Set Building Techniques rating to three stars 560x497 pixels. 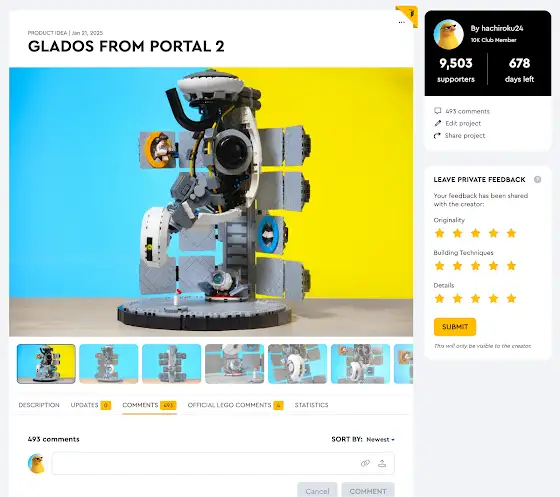(x=475, y=266)
